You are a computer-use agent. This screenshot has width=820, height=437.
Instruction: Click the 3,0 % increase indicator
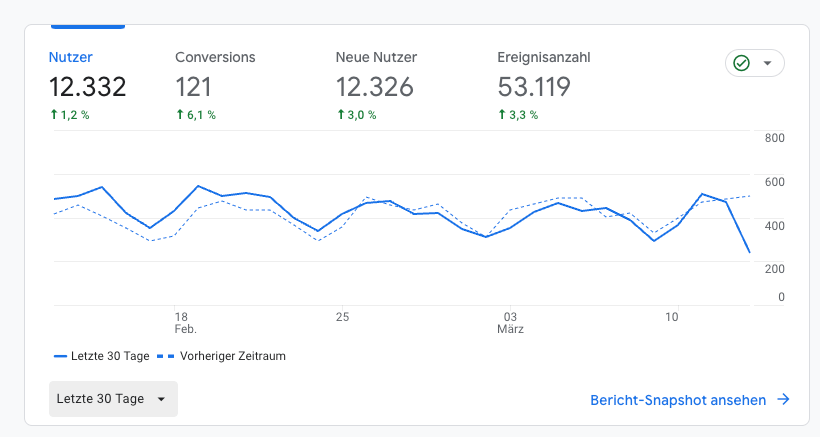click(356, 114)
